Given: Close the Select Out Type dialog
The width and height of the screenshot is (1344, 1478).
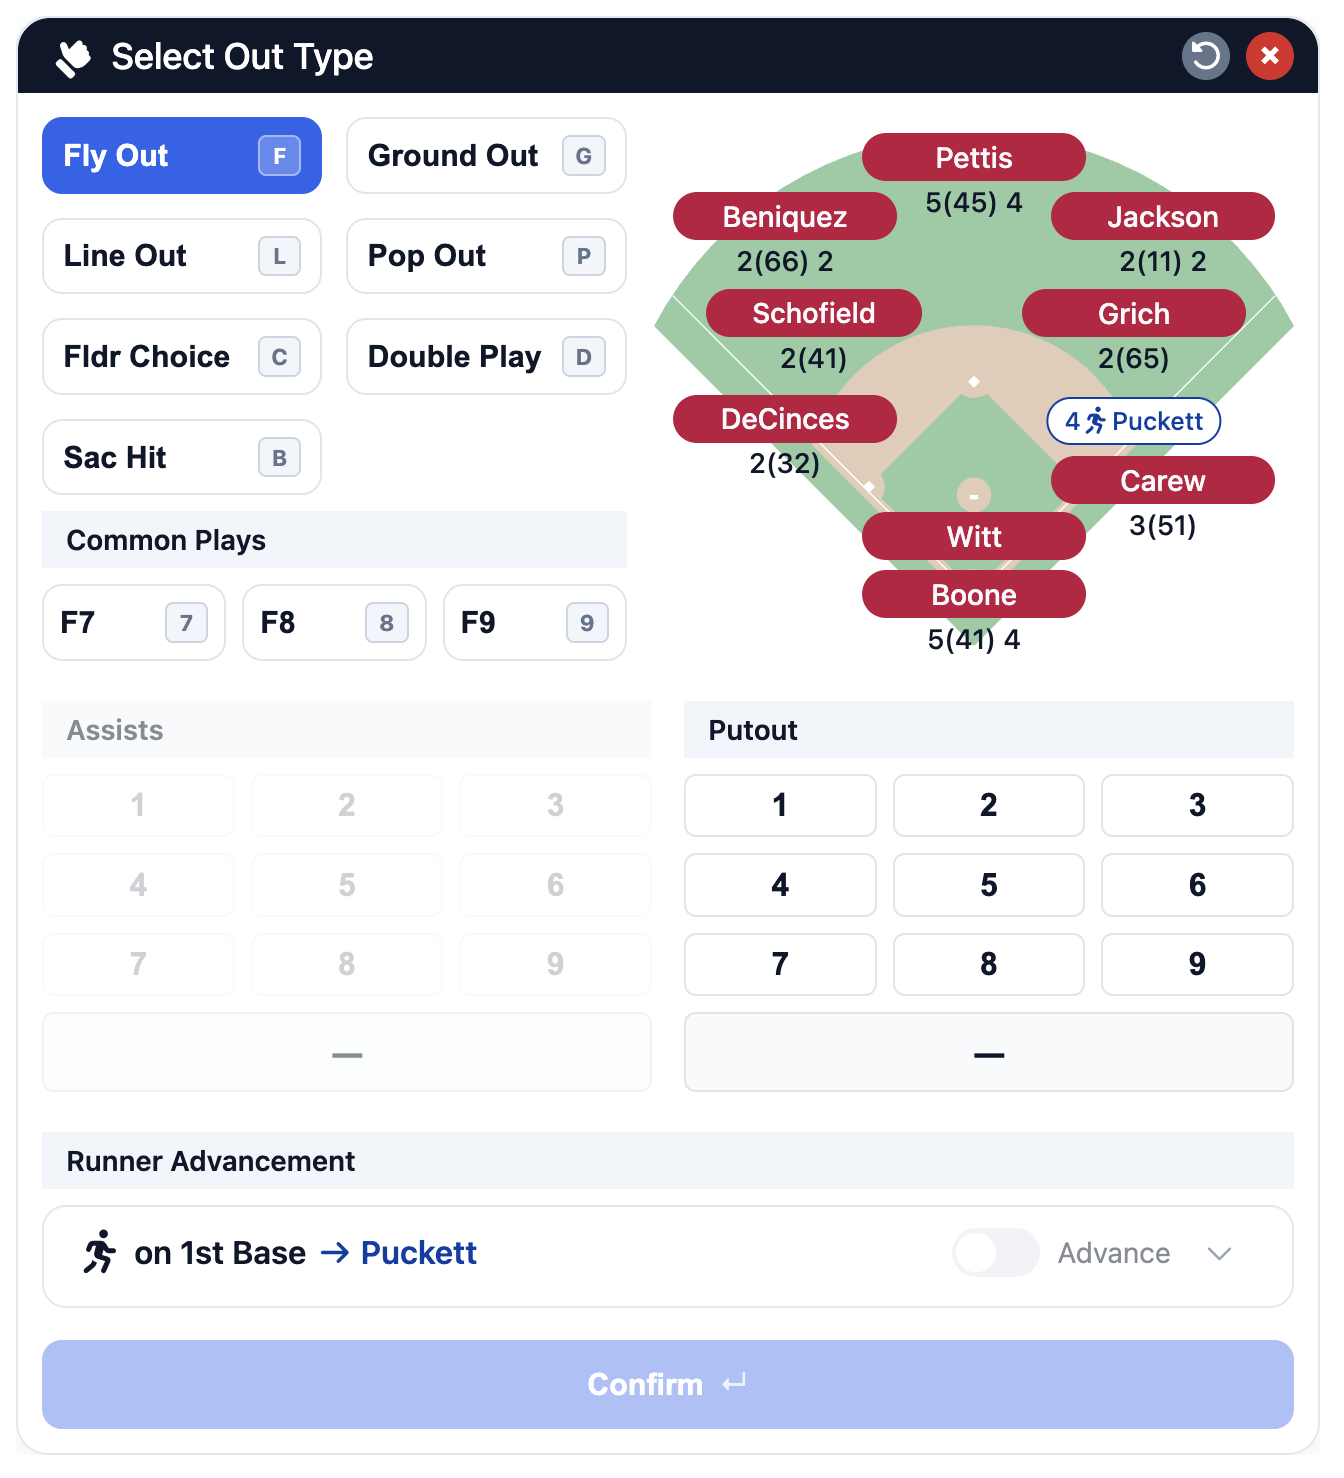Looking at the screenshot, I should pos(1269,56).
